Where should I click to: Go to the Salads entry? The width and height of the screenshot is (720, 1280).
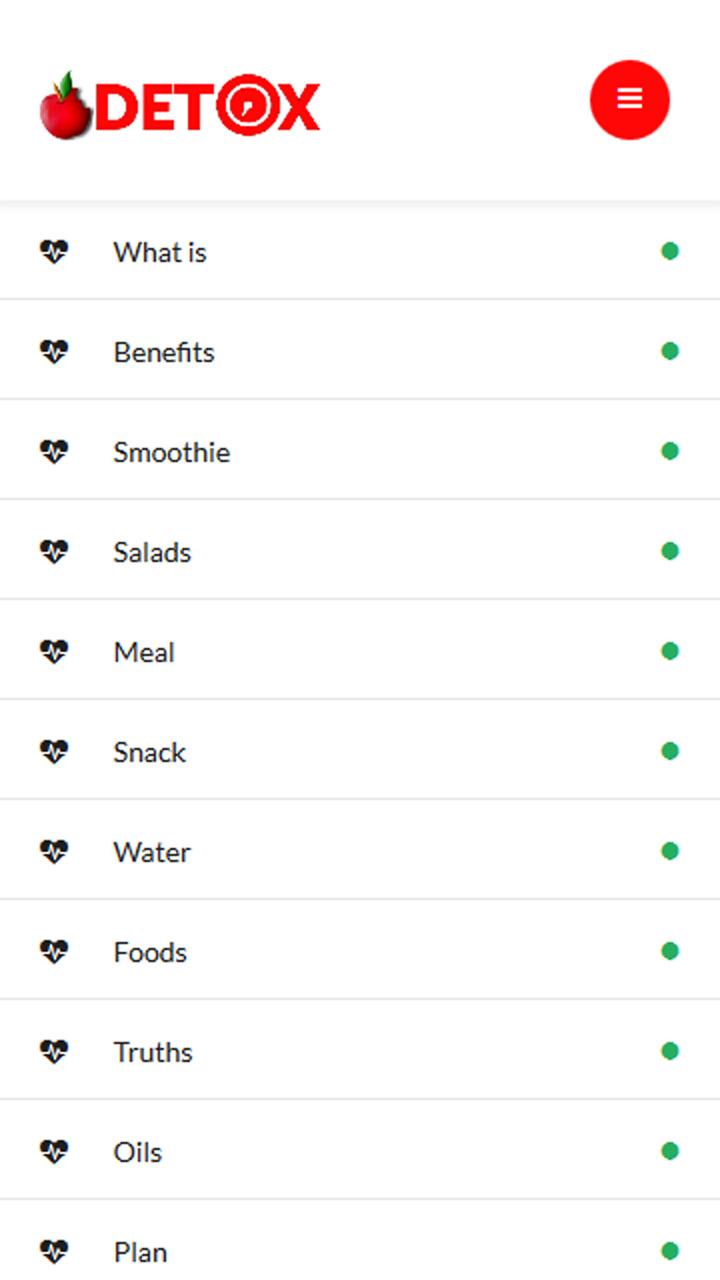point(360,551)
